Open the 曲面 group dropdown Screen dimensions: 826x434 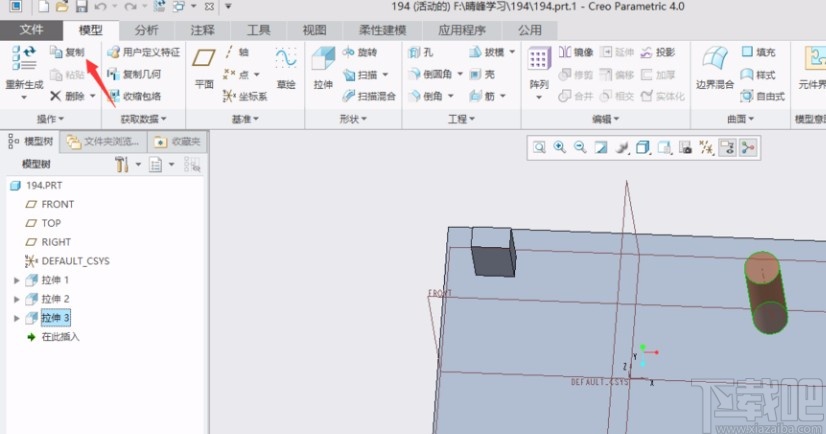pyautogui.click(x=740, y=119)
